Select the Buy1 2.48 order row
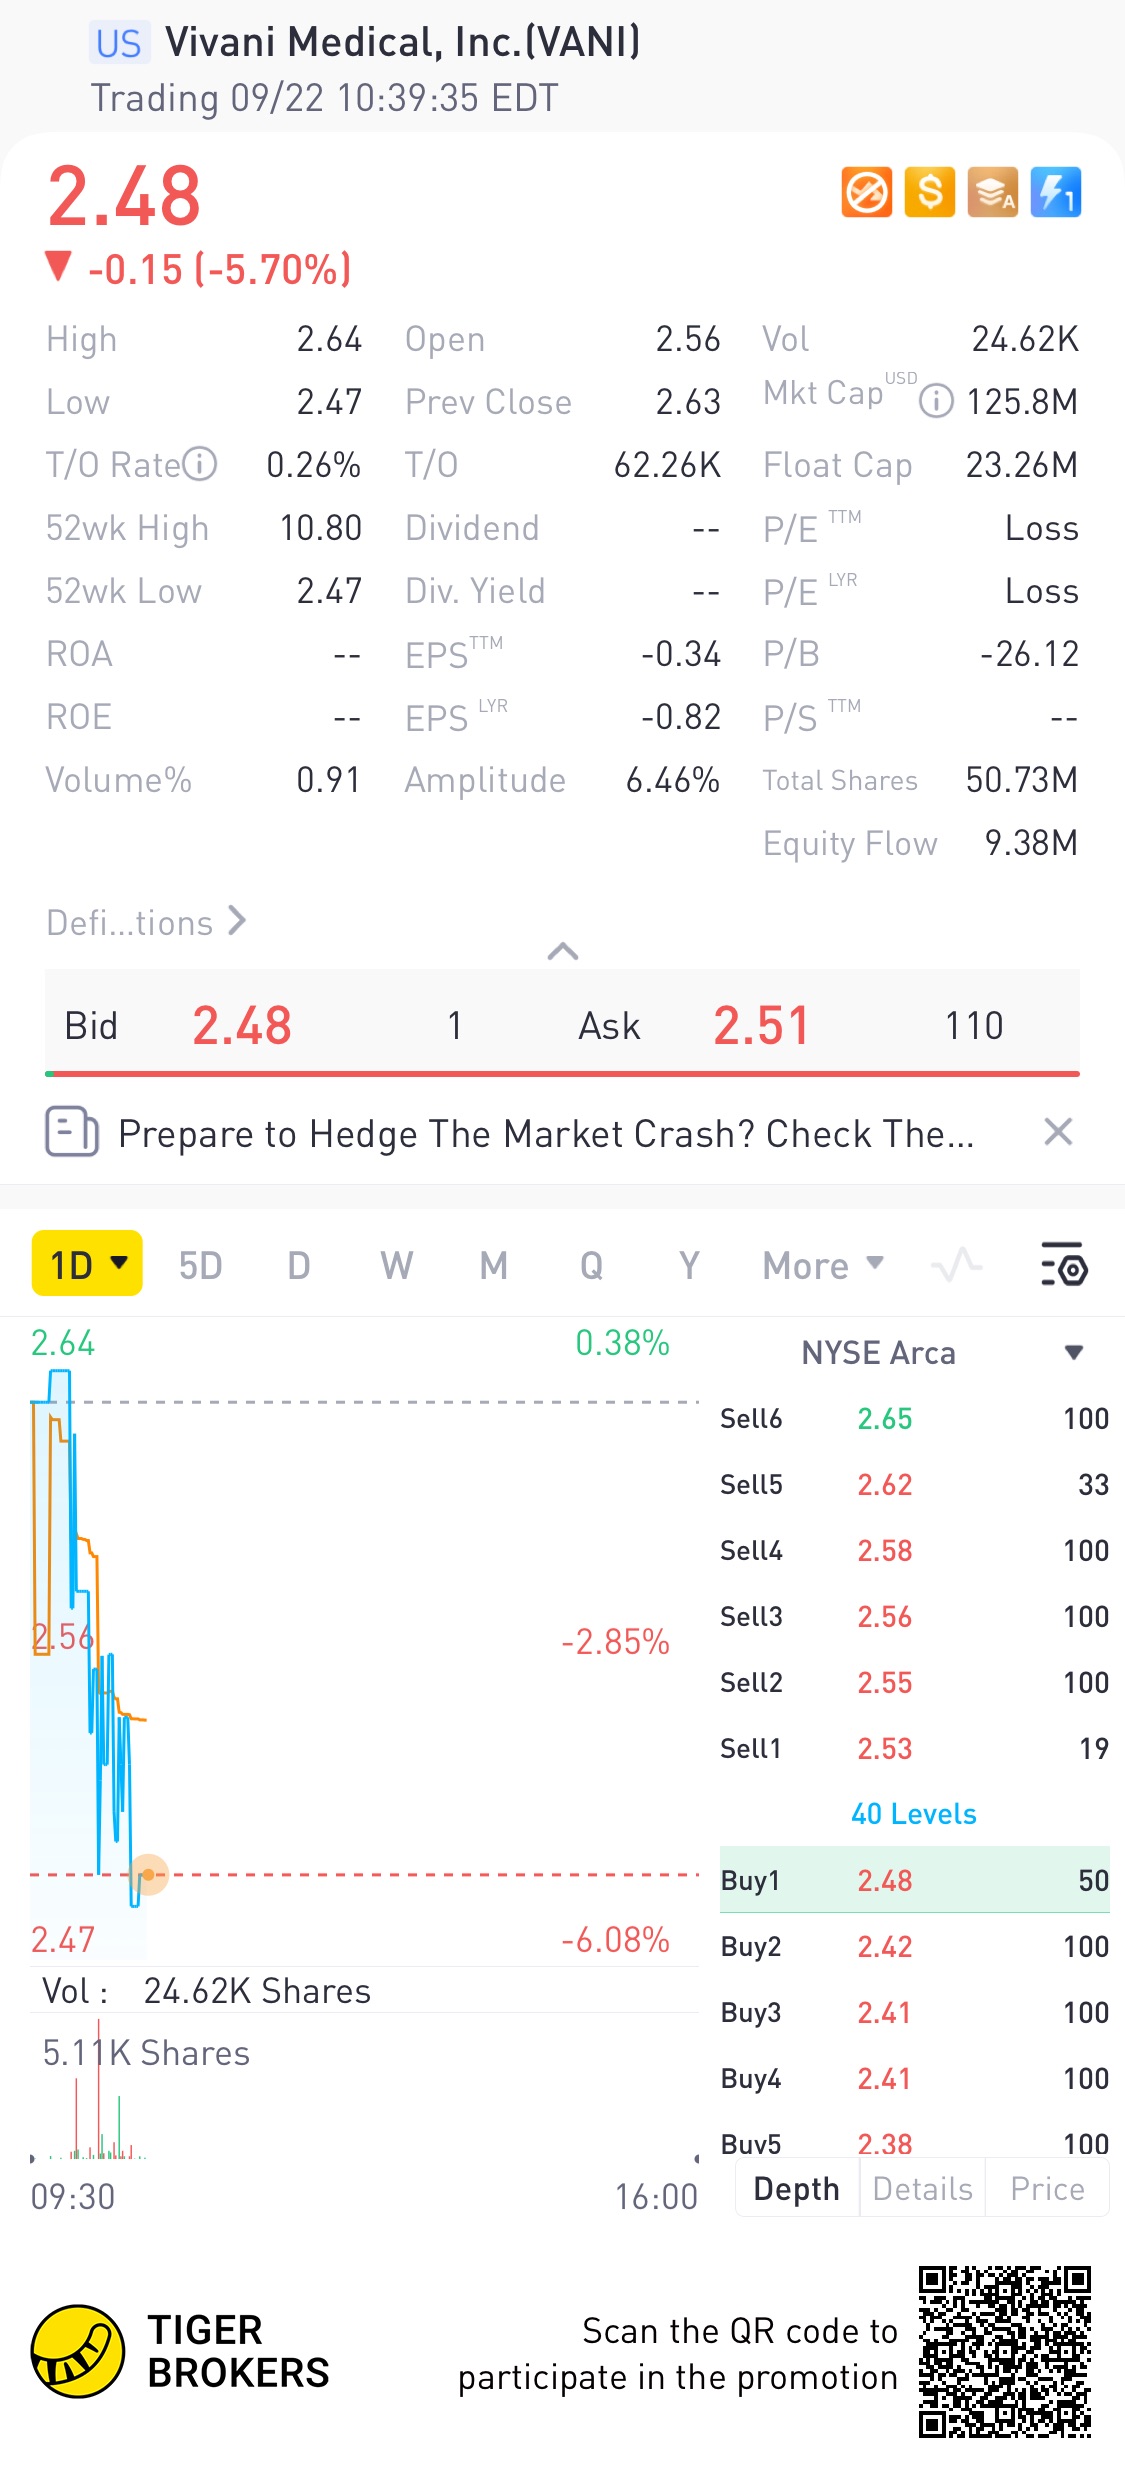The height and width of the screenshot is (2472, 1125). point(914,1880)
